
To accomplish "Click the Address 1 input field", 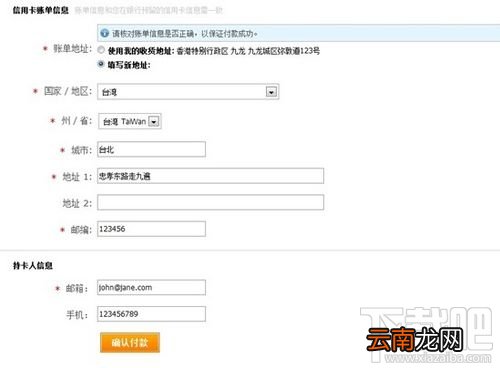I will tap(210, 176).
